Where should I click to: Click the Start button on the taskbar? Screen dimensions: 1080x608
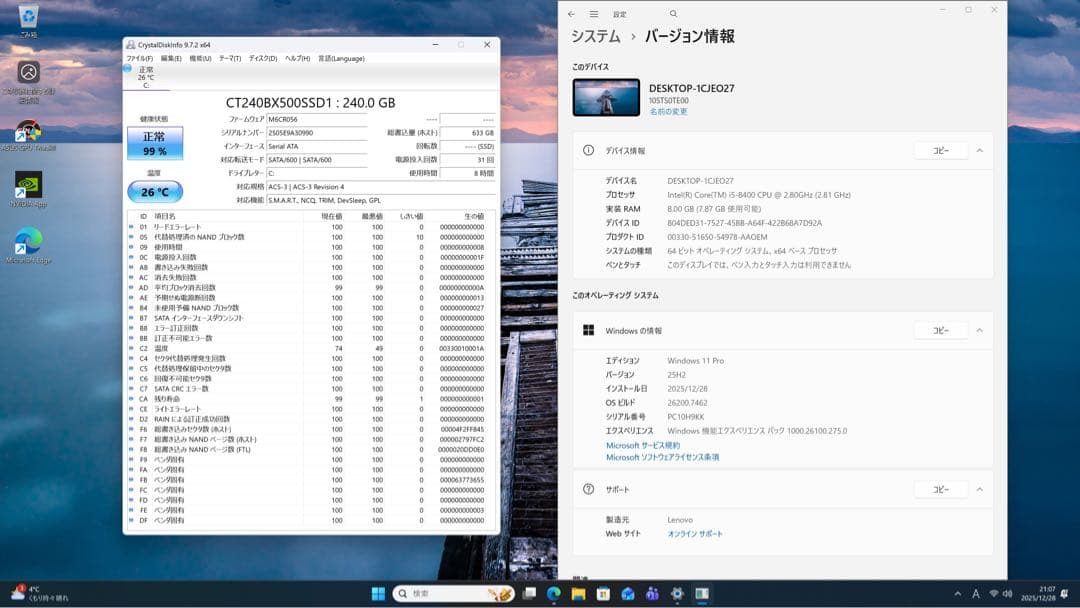377,593
